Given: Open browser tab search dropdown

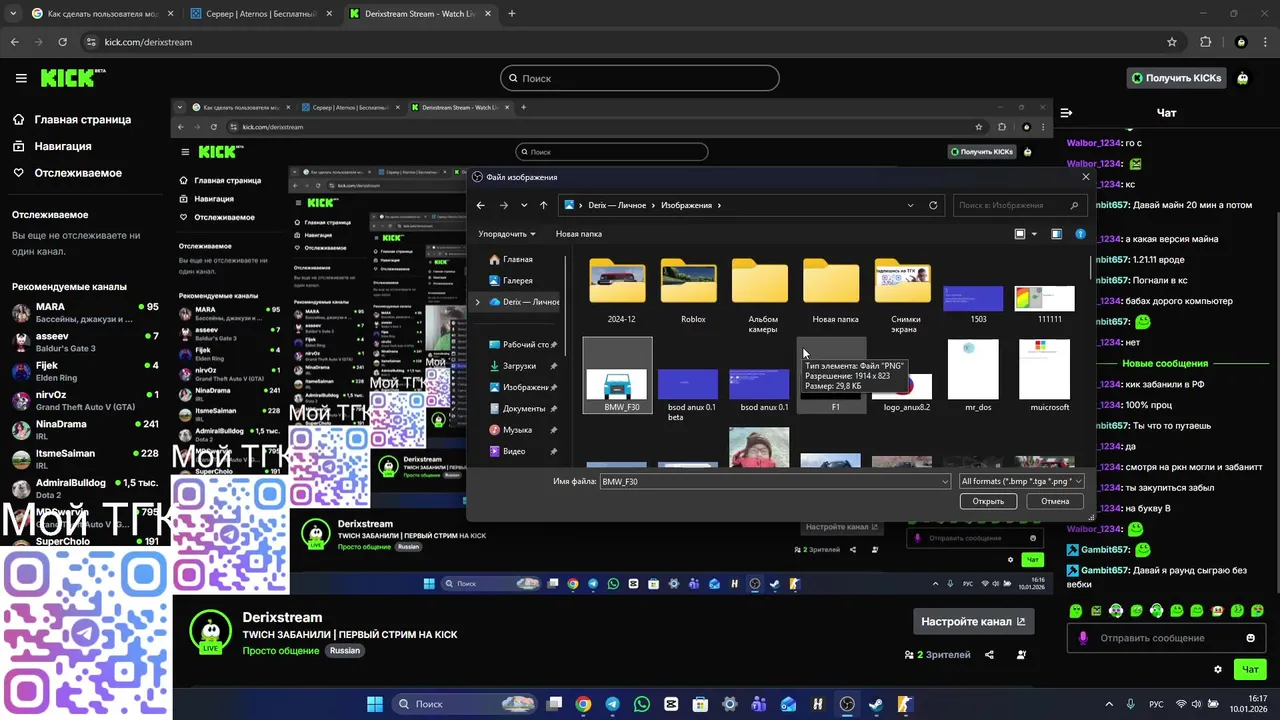Looking at the screenshot, I should pyautogui.click(x=12, y=14).
